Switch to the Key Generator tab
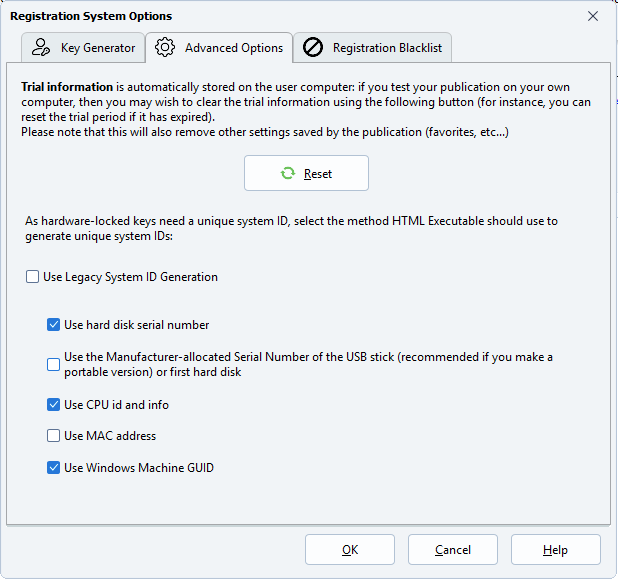 (97, 48)
